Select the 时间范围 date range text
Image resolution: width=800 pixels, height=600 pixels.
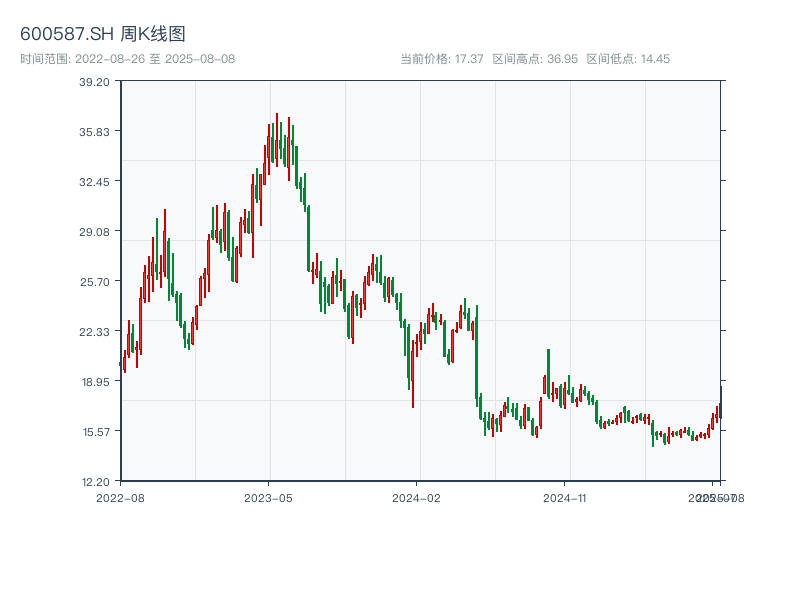(127, 59)
